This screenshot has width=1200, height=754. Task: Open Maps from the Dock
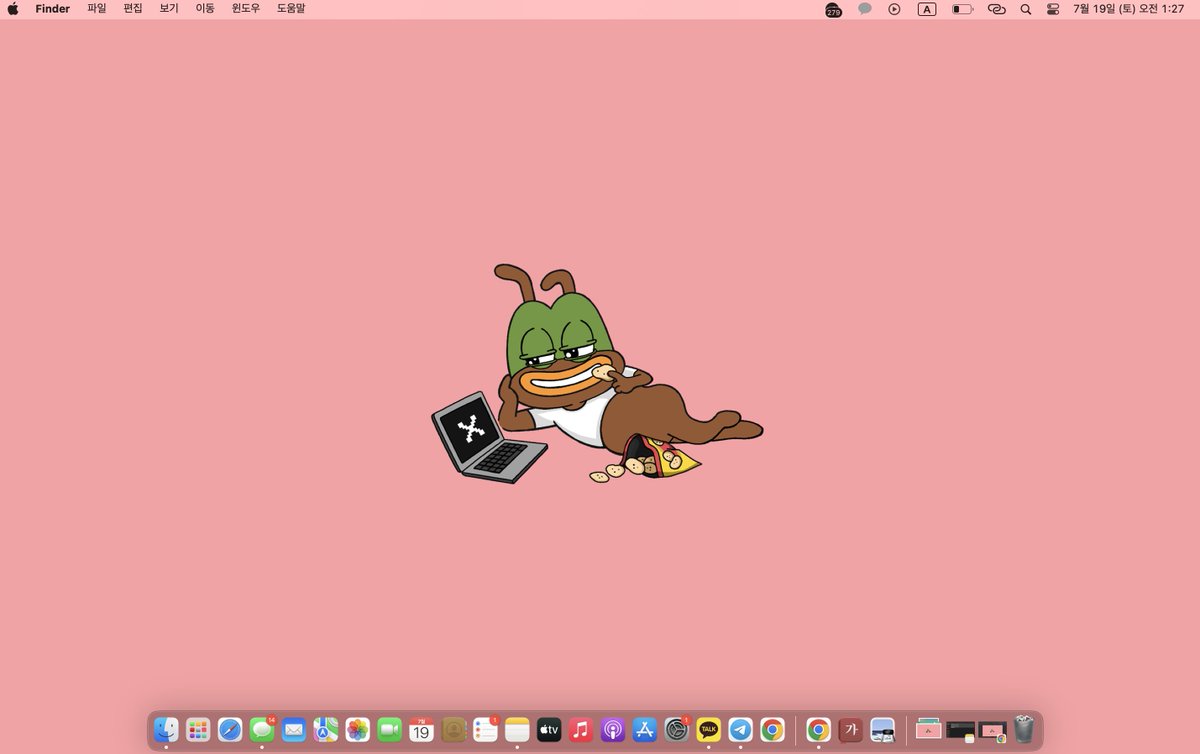(x=325, y=730)
